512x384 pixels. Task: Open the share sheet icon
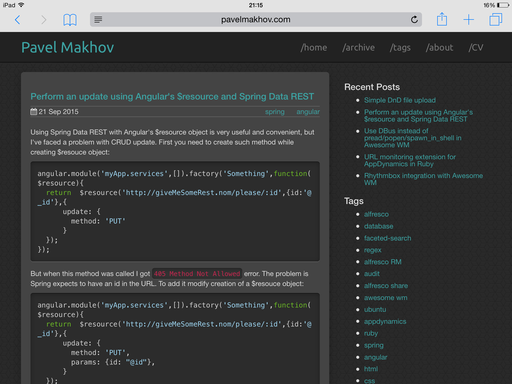[x=442, y=19]
